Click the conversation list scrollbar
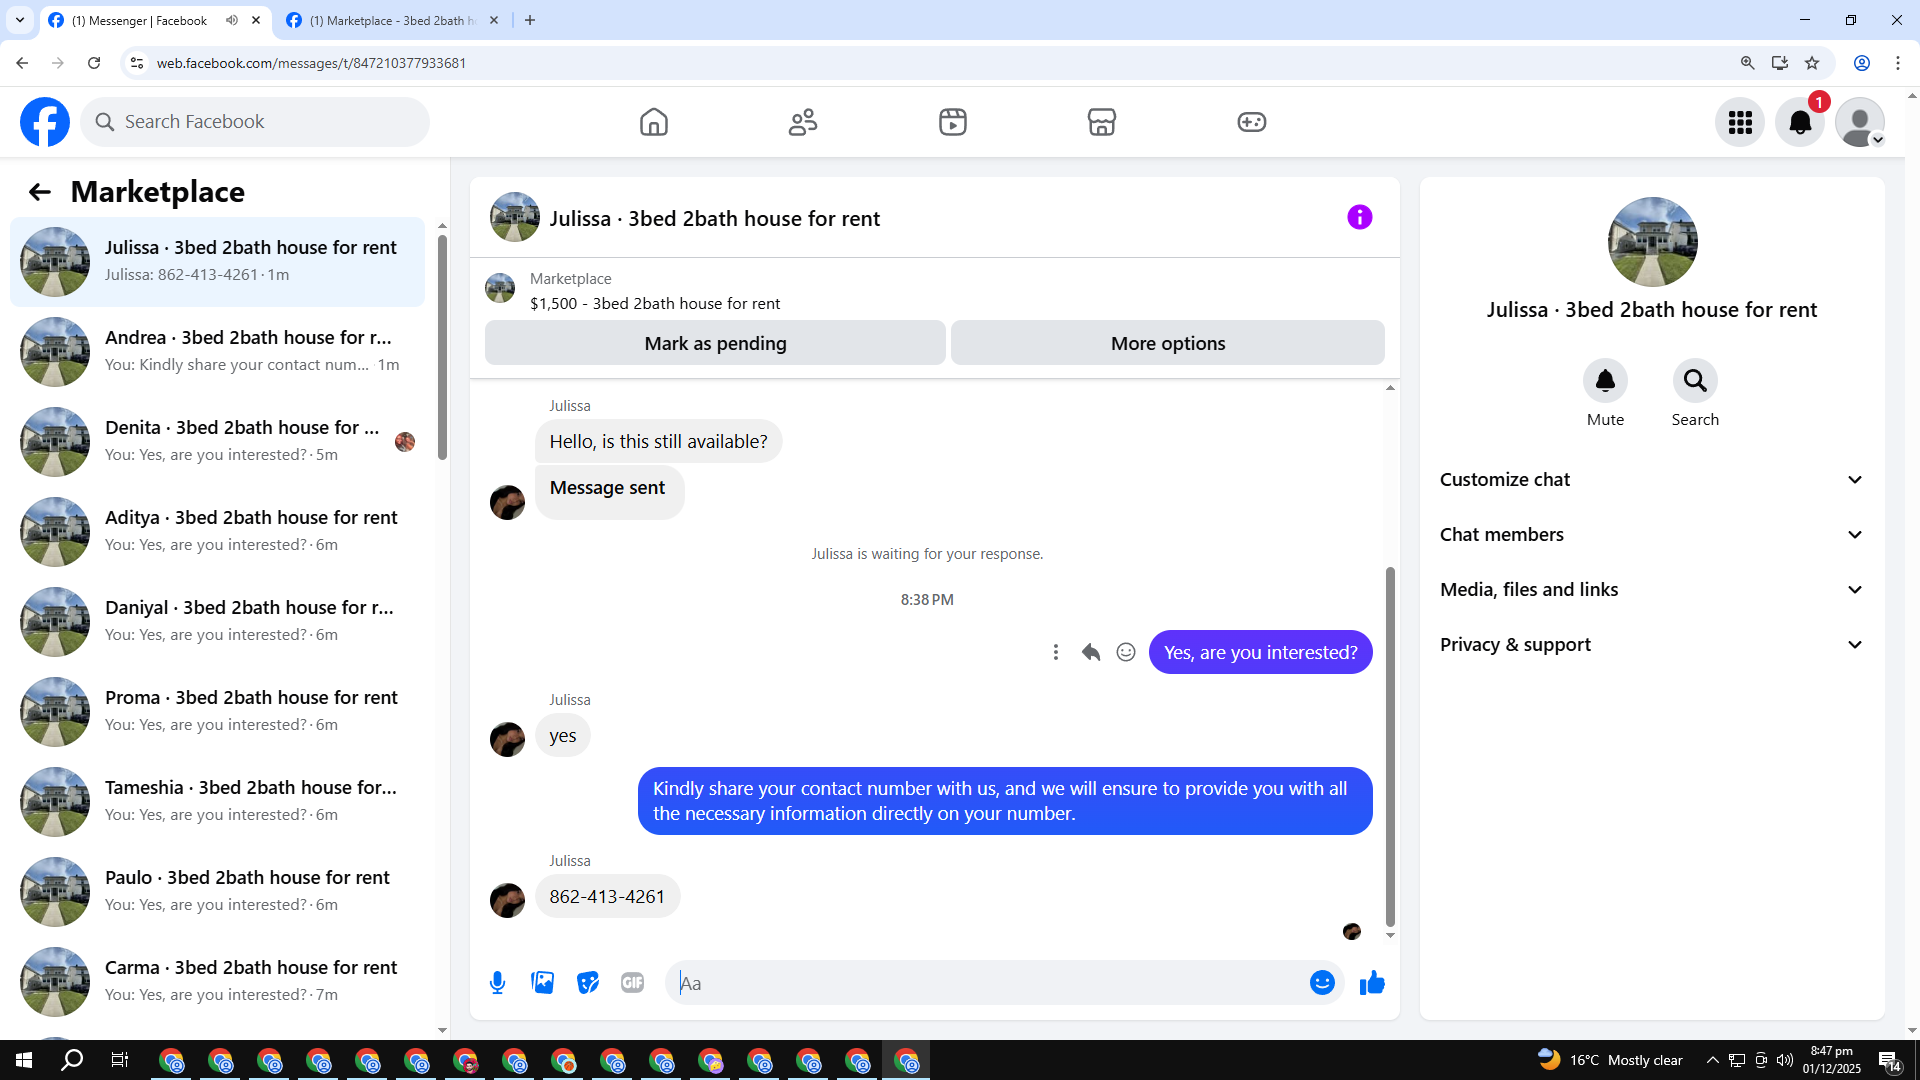Screen dimensions: 1920x1080 [x=442, y=348]
